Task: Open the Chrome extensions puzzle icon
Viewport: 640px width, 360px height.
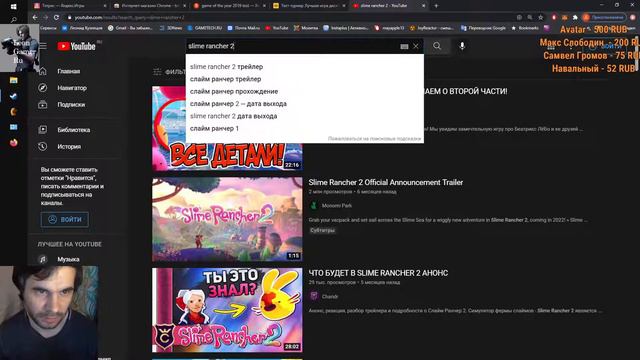Action: [575, 17]
